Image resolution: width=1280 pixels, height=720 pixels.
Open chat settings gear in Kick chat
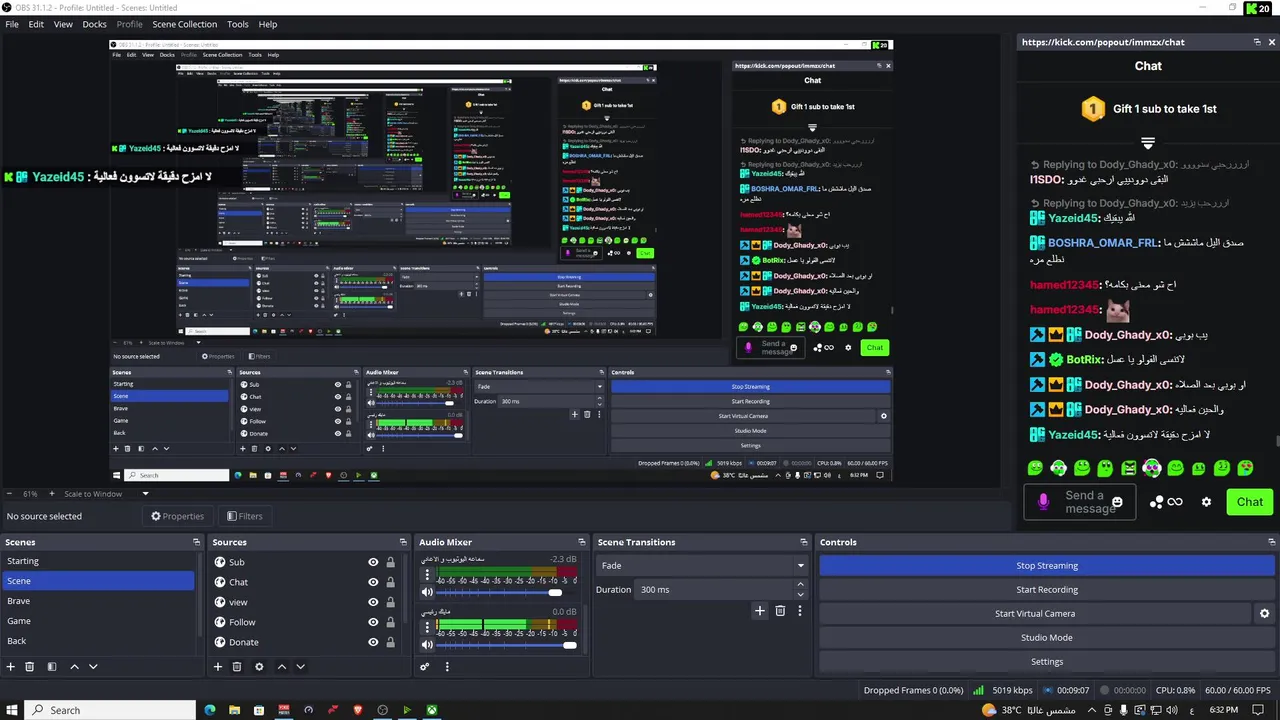(x=1206, y=502)
